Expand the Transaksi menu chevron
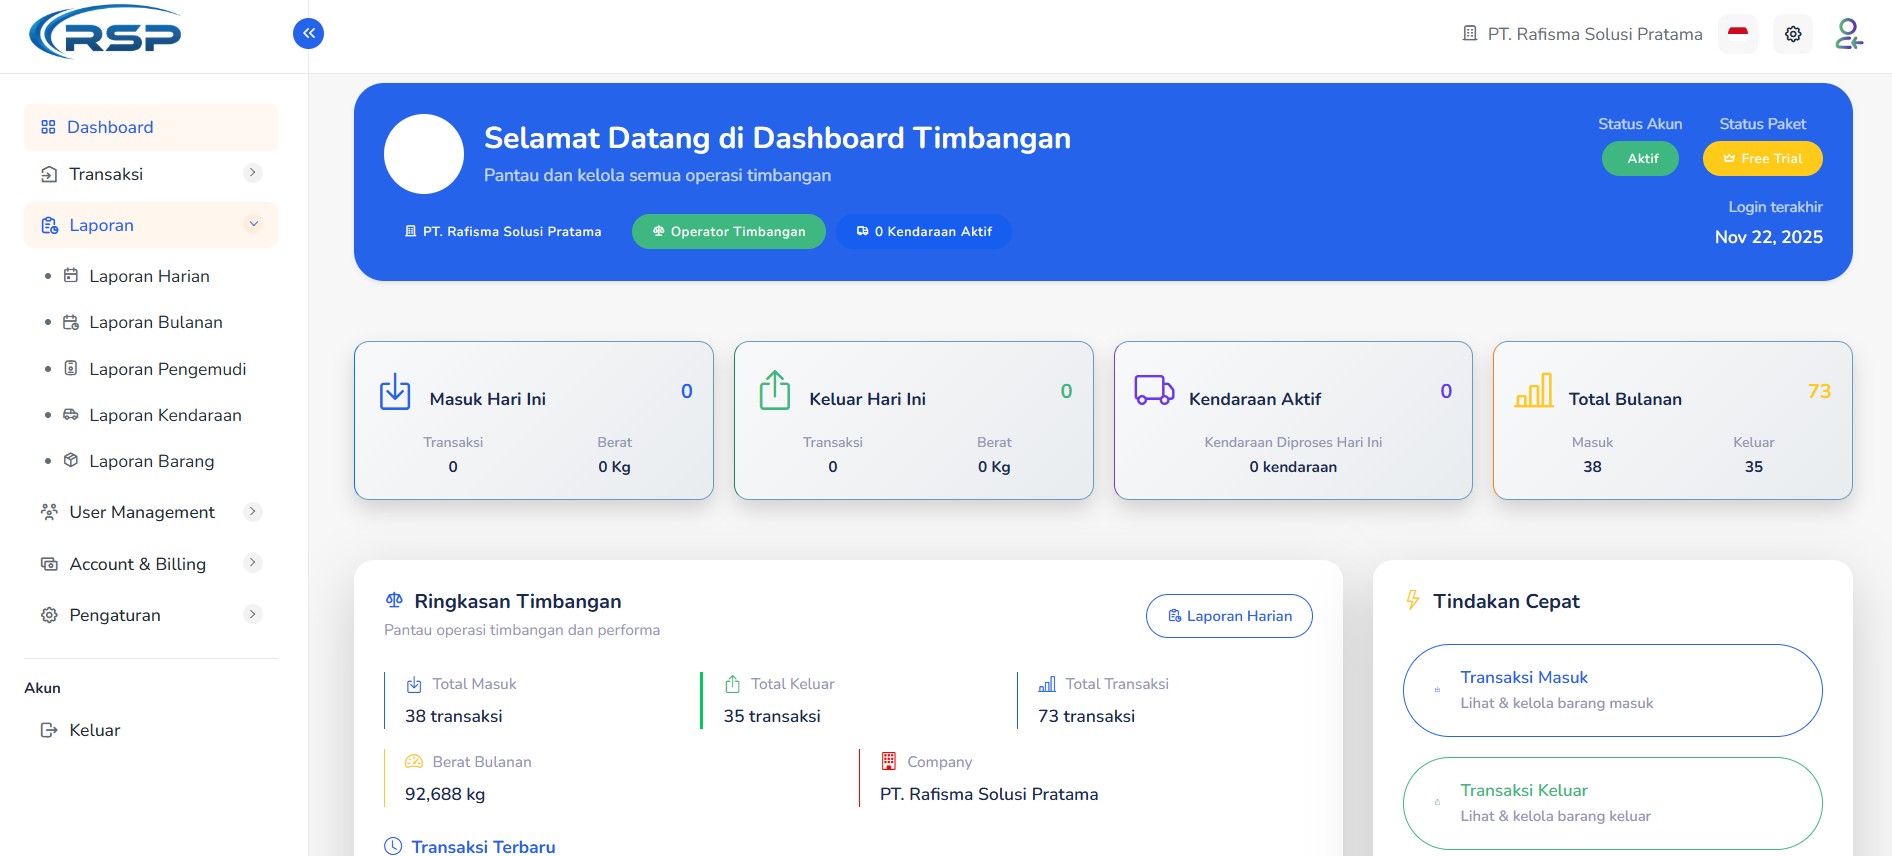1892x856 pixels. pyautogui.click(x=253, y=173)
